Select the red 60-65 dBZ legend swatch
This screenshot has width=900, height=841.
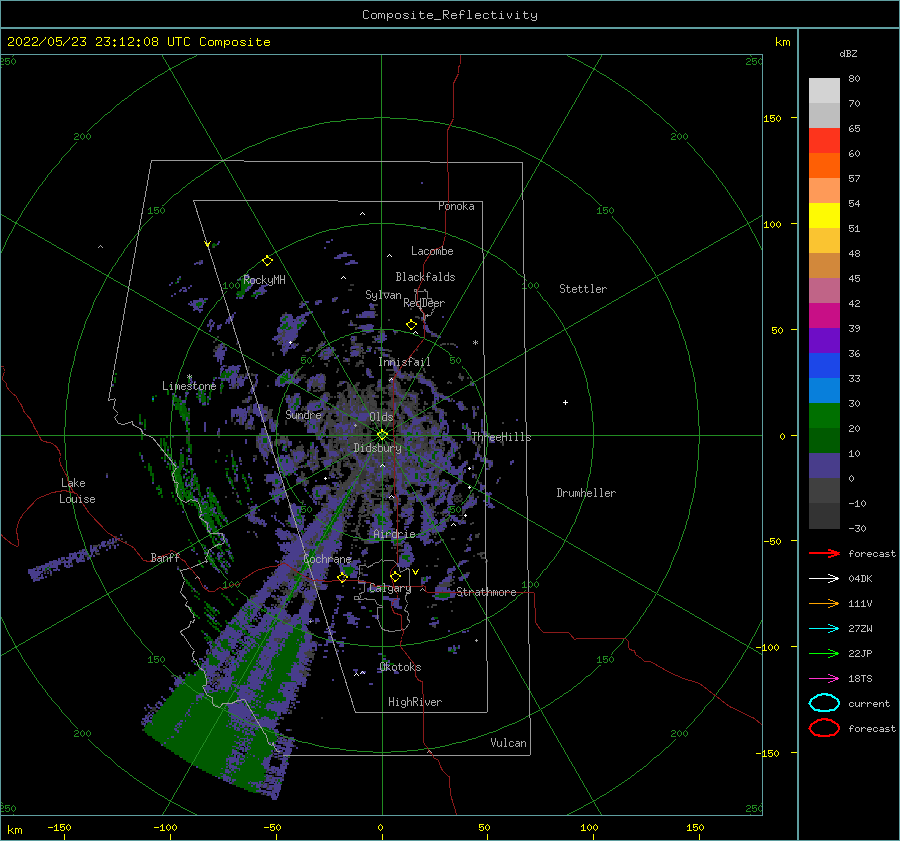824,141
